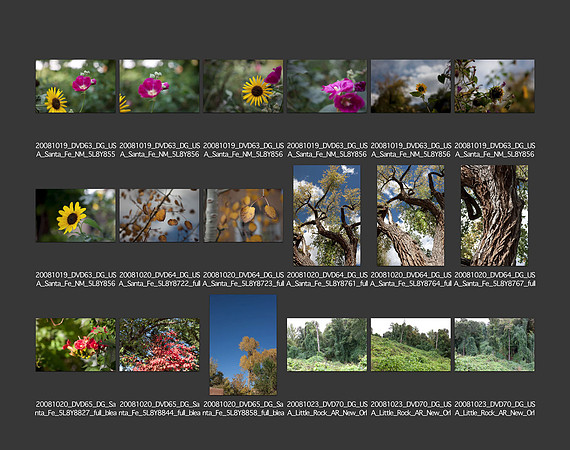
Task: Open red foliage tree thumbnail labeled 5L8Y8844
Action: click(x=159, y=345)
